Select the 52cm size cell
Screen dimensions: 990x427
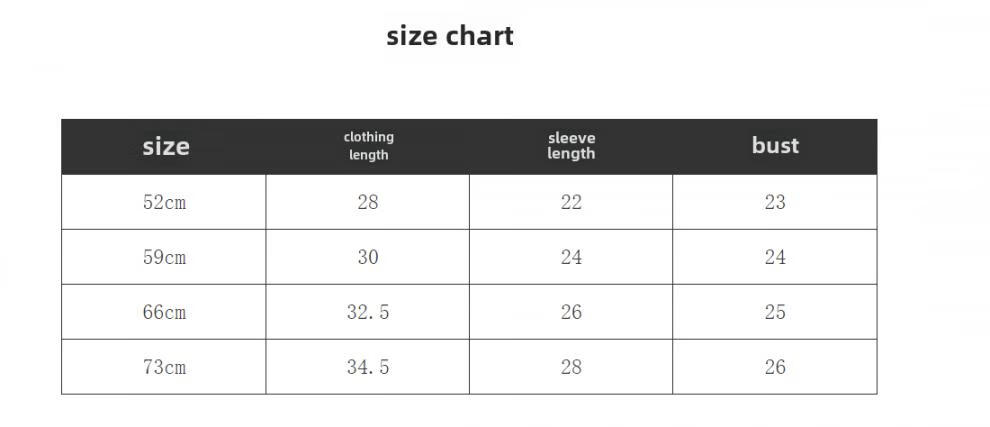pyautogui.click(x=165, y=202)
